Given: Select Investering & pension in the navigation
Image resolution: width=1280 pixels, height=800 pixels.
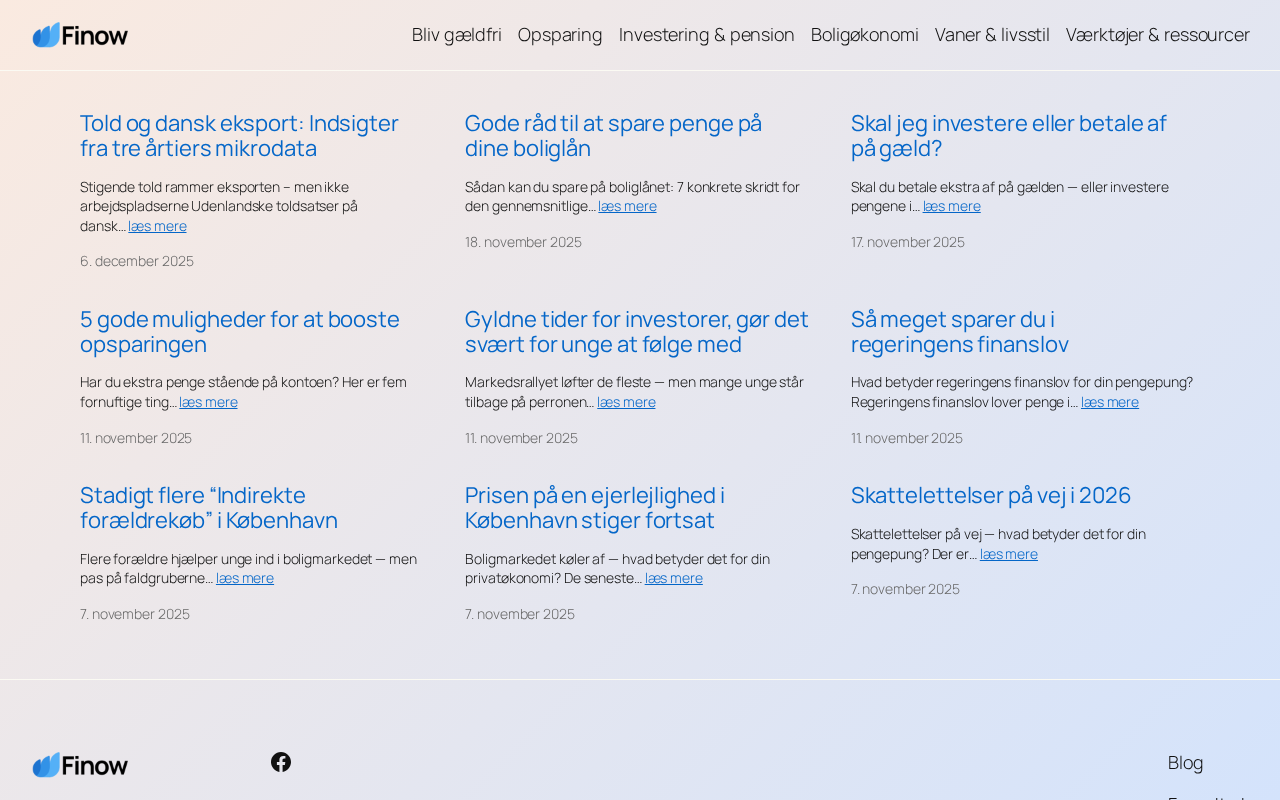Looking at the screenshot, I should pos(706,35).
